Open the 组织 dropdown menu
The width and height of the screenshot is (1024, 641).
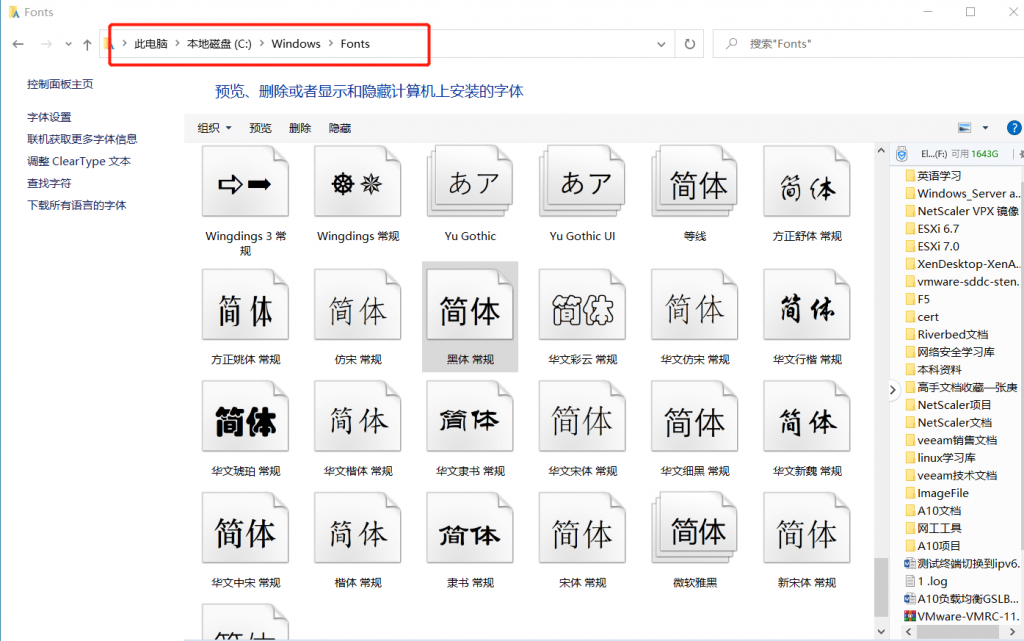point(214,128)
